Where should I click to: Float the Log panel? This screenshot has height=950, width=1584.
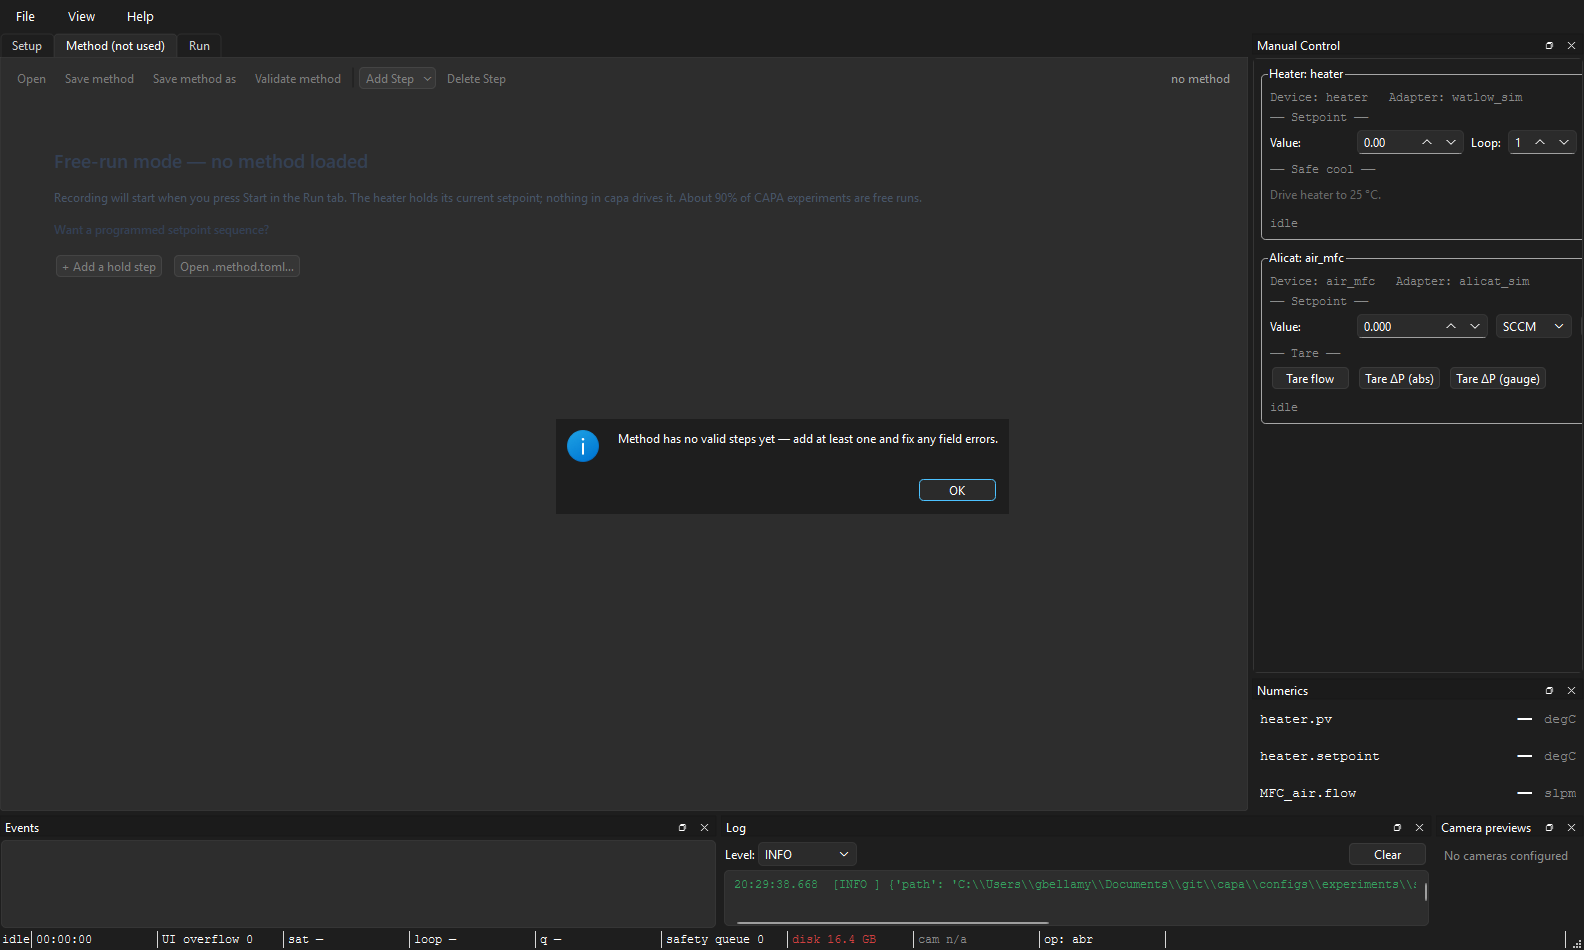coord(1397,828)
